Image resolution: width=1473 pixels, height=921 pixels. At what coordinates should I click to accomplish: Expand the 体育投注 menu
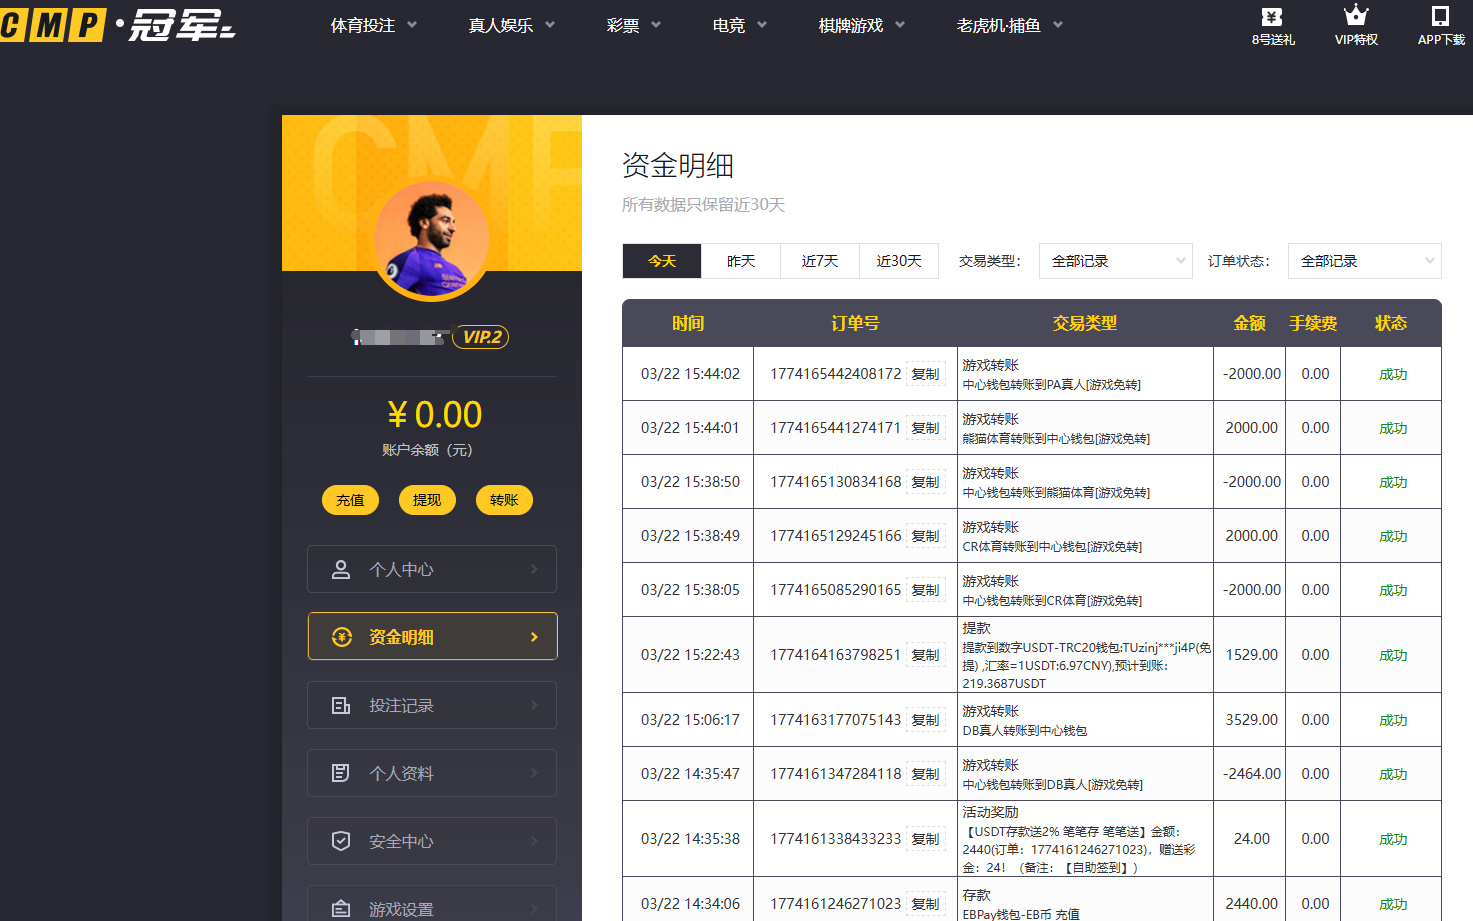coord(373,26)
